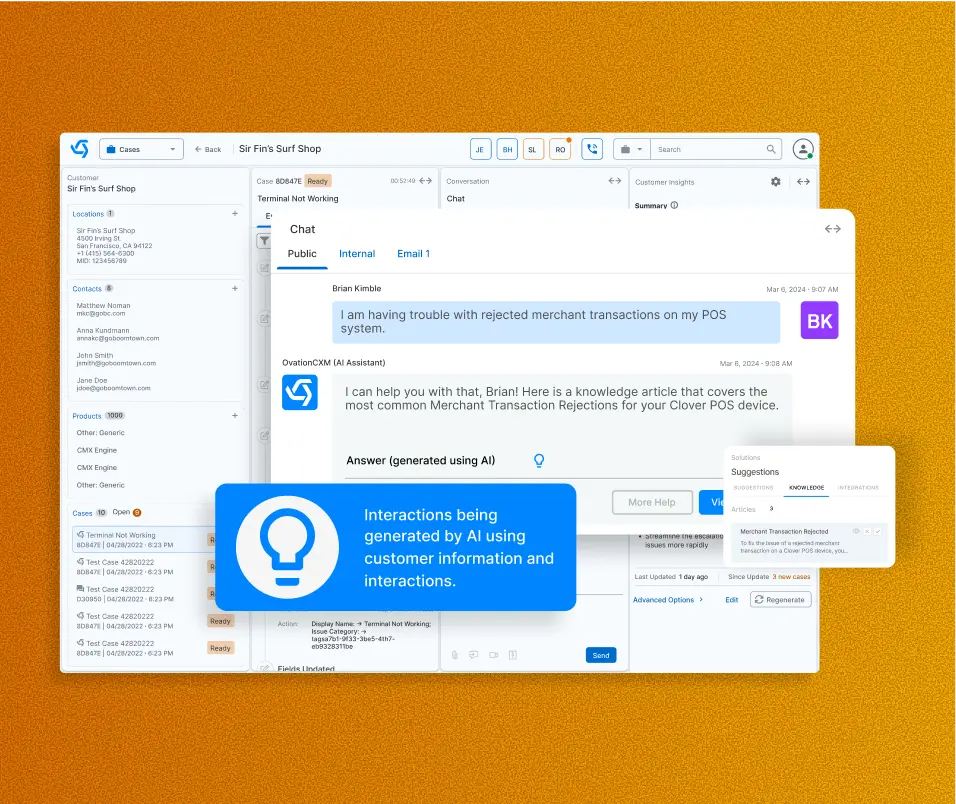Start a phone call with the phone icon
The width and height of the screenshot is (956, 804).
(592, 149)
